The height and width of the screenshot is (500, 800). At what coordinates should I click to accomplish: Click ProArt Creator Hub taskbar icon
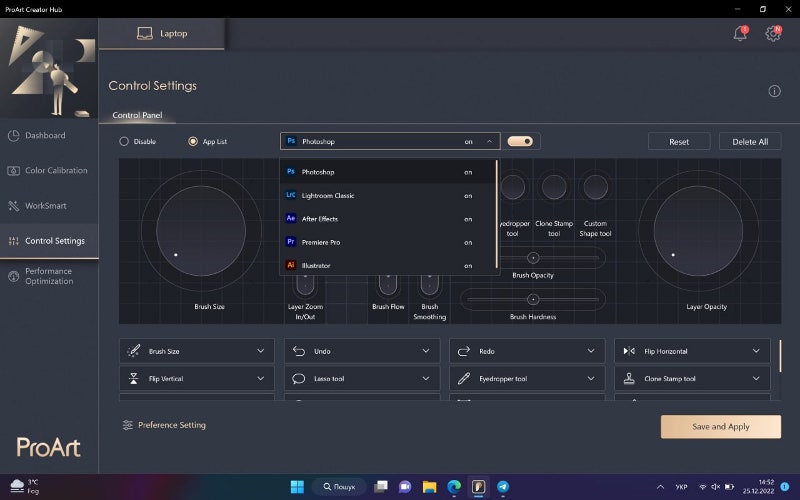479,487
